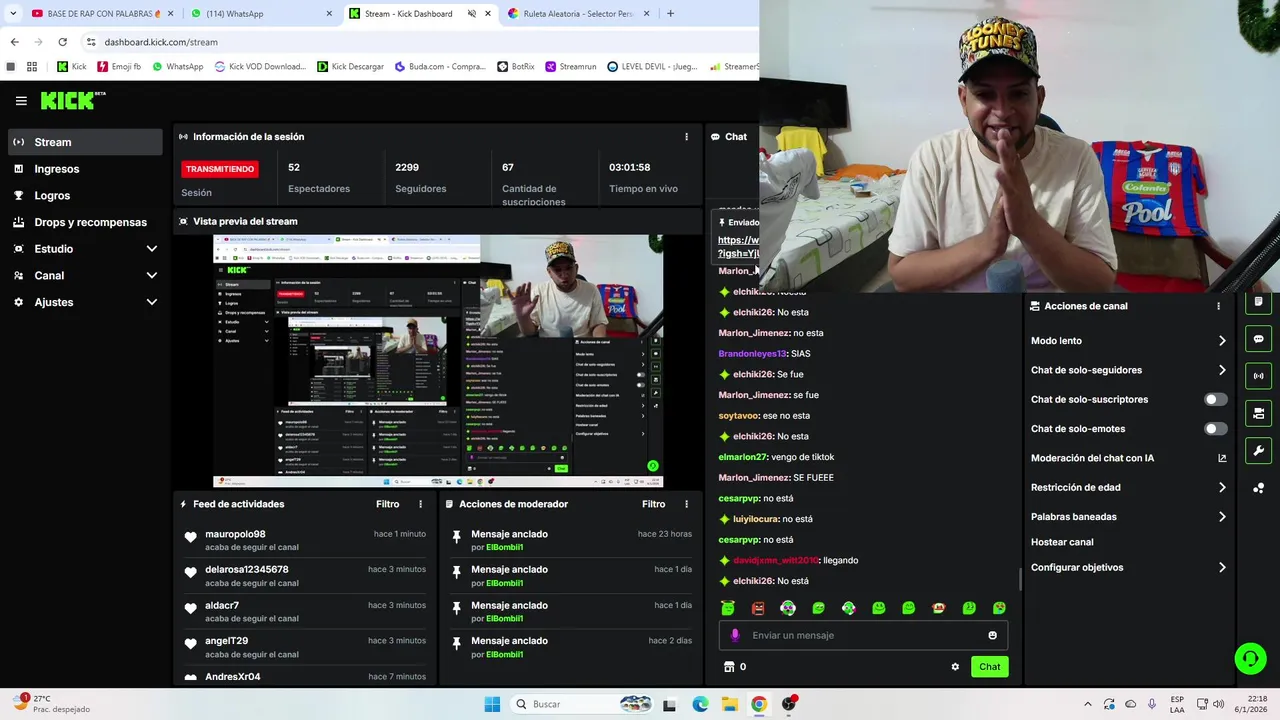This screenshot has height=720, width=1280.
Task: Open Drops y recompensas in sidebar
Action: (x=85, y=222)
